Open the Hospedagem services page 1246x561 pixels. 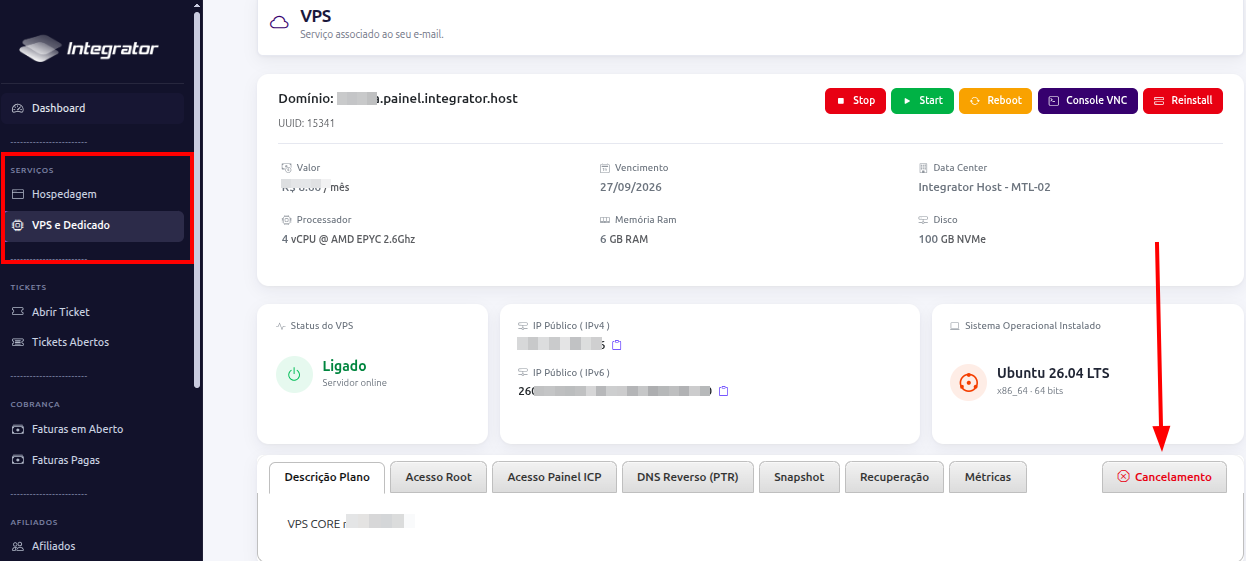click(94, 194)
